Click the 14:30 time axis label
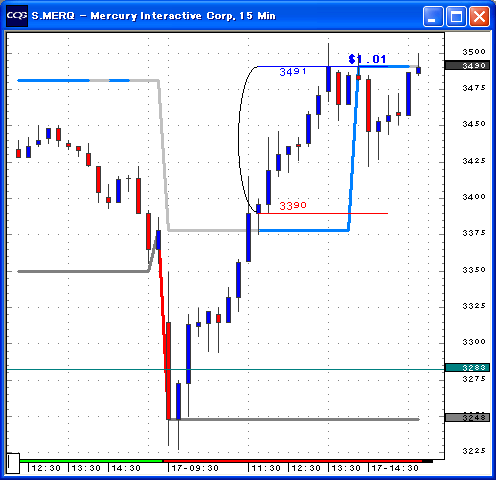 (x=126, y=468)
